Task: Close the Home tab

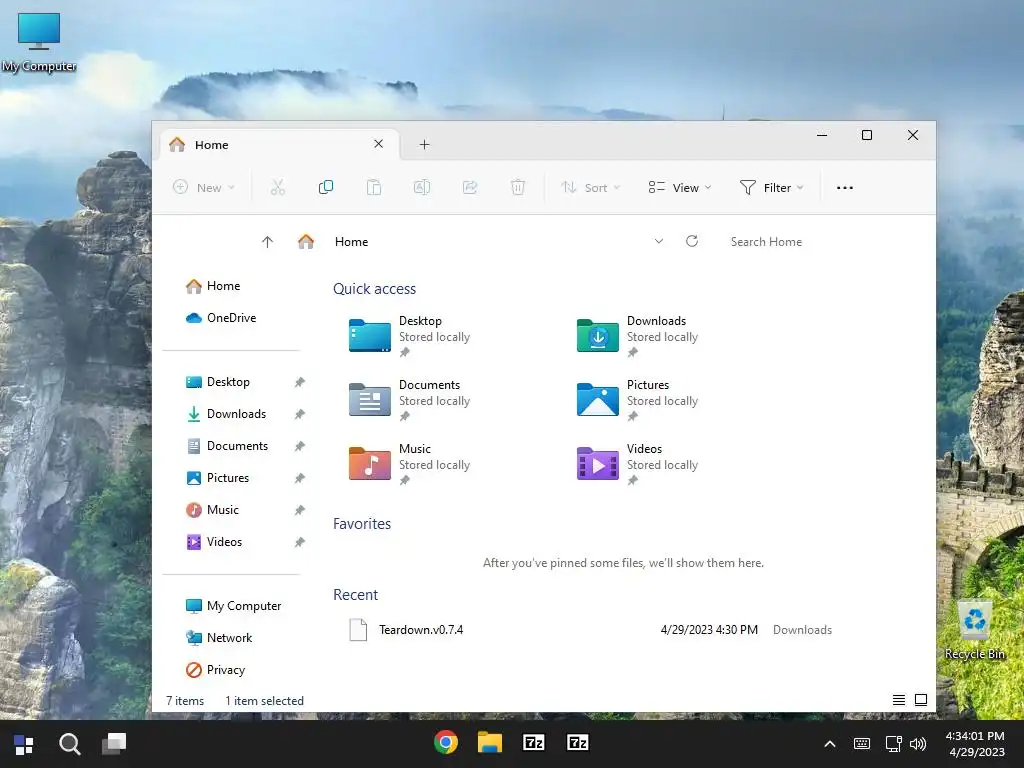Action: pyautogui.click(x=378, y=144)
